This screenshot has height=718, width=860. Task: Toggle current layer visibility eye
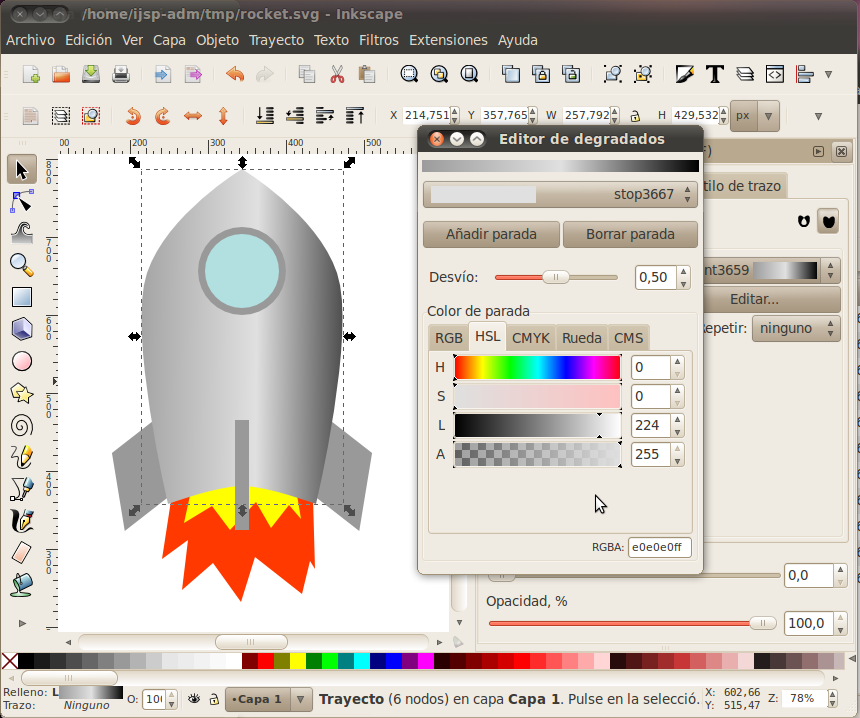(x=194, y=699)
